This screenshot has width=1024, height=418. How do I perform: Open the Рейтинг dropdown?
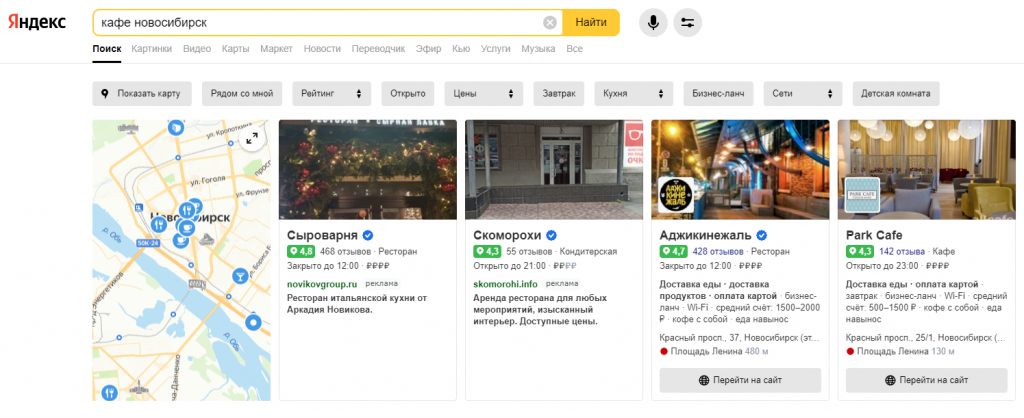[x=332, y=93]
